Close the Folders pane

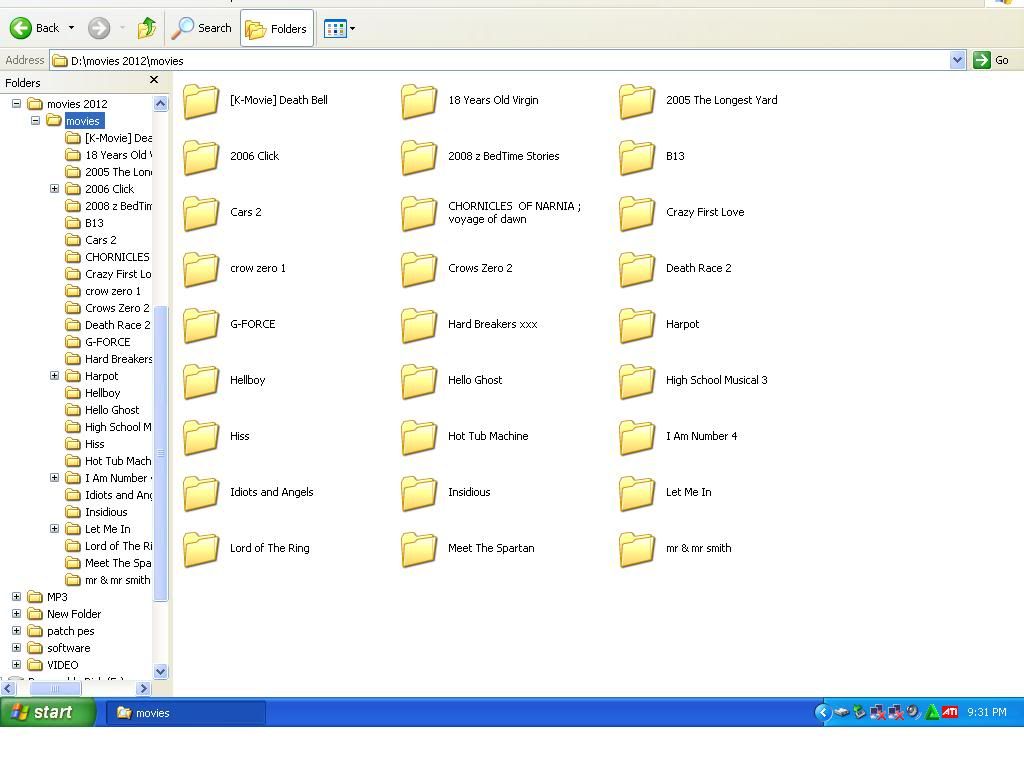[154, 80]
